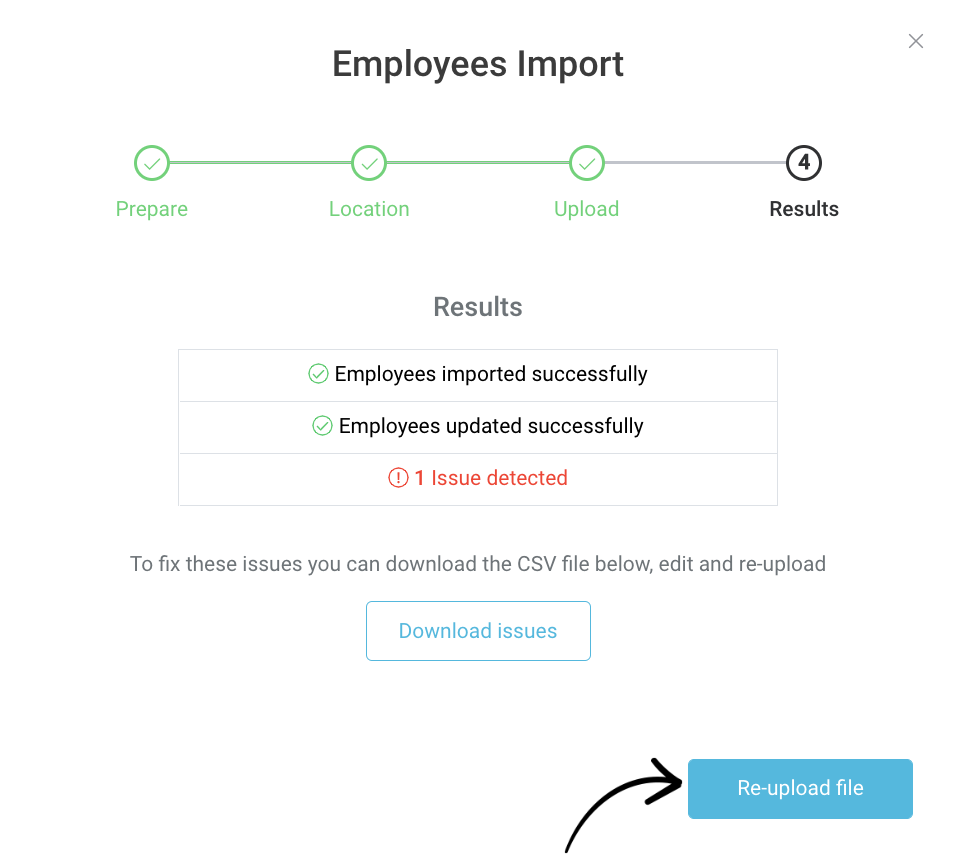Select the Prepare step label
Viewport: 956px width, 862px height.
(152, 209)
